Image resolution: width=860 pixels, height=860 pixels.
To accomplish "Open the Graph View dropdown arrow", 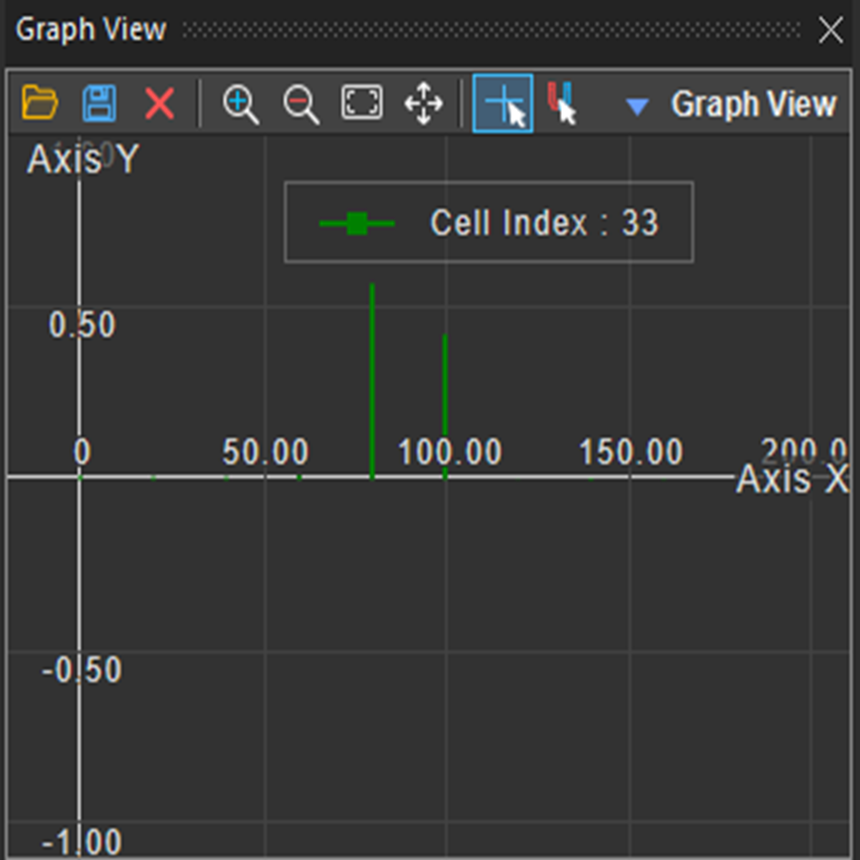I will point(637,106).
